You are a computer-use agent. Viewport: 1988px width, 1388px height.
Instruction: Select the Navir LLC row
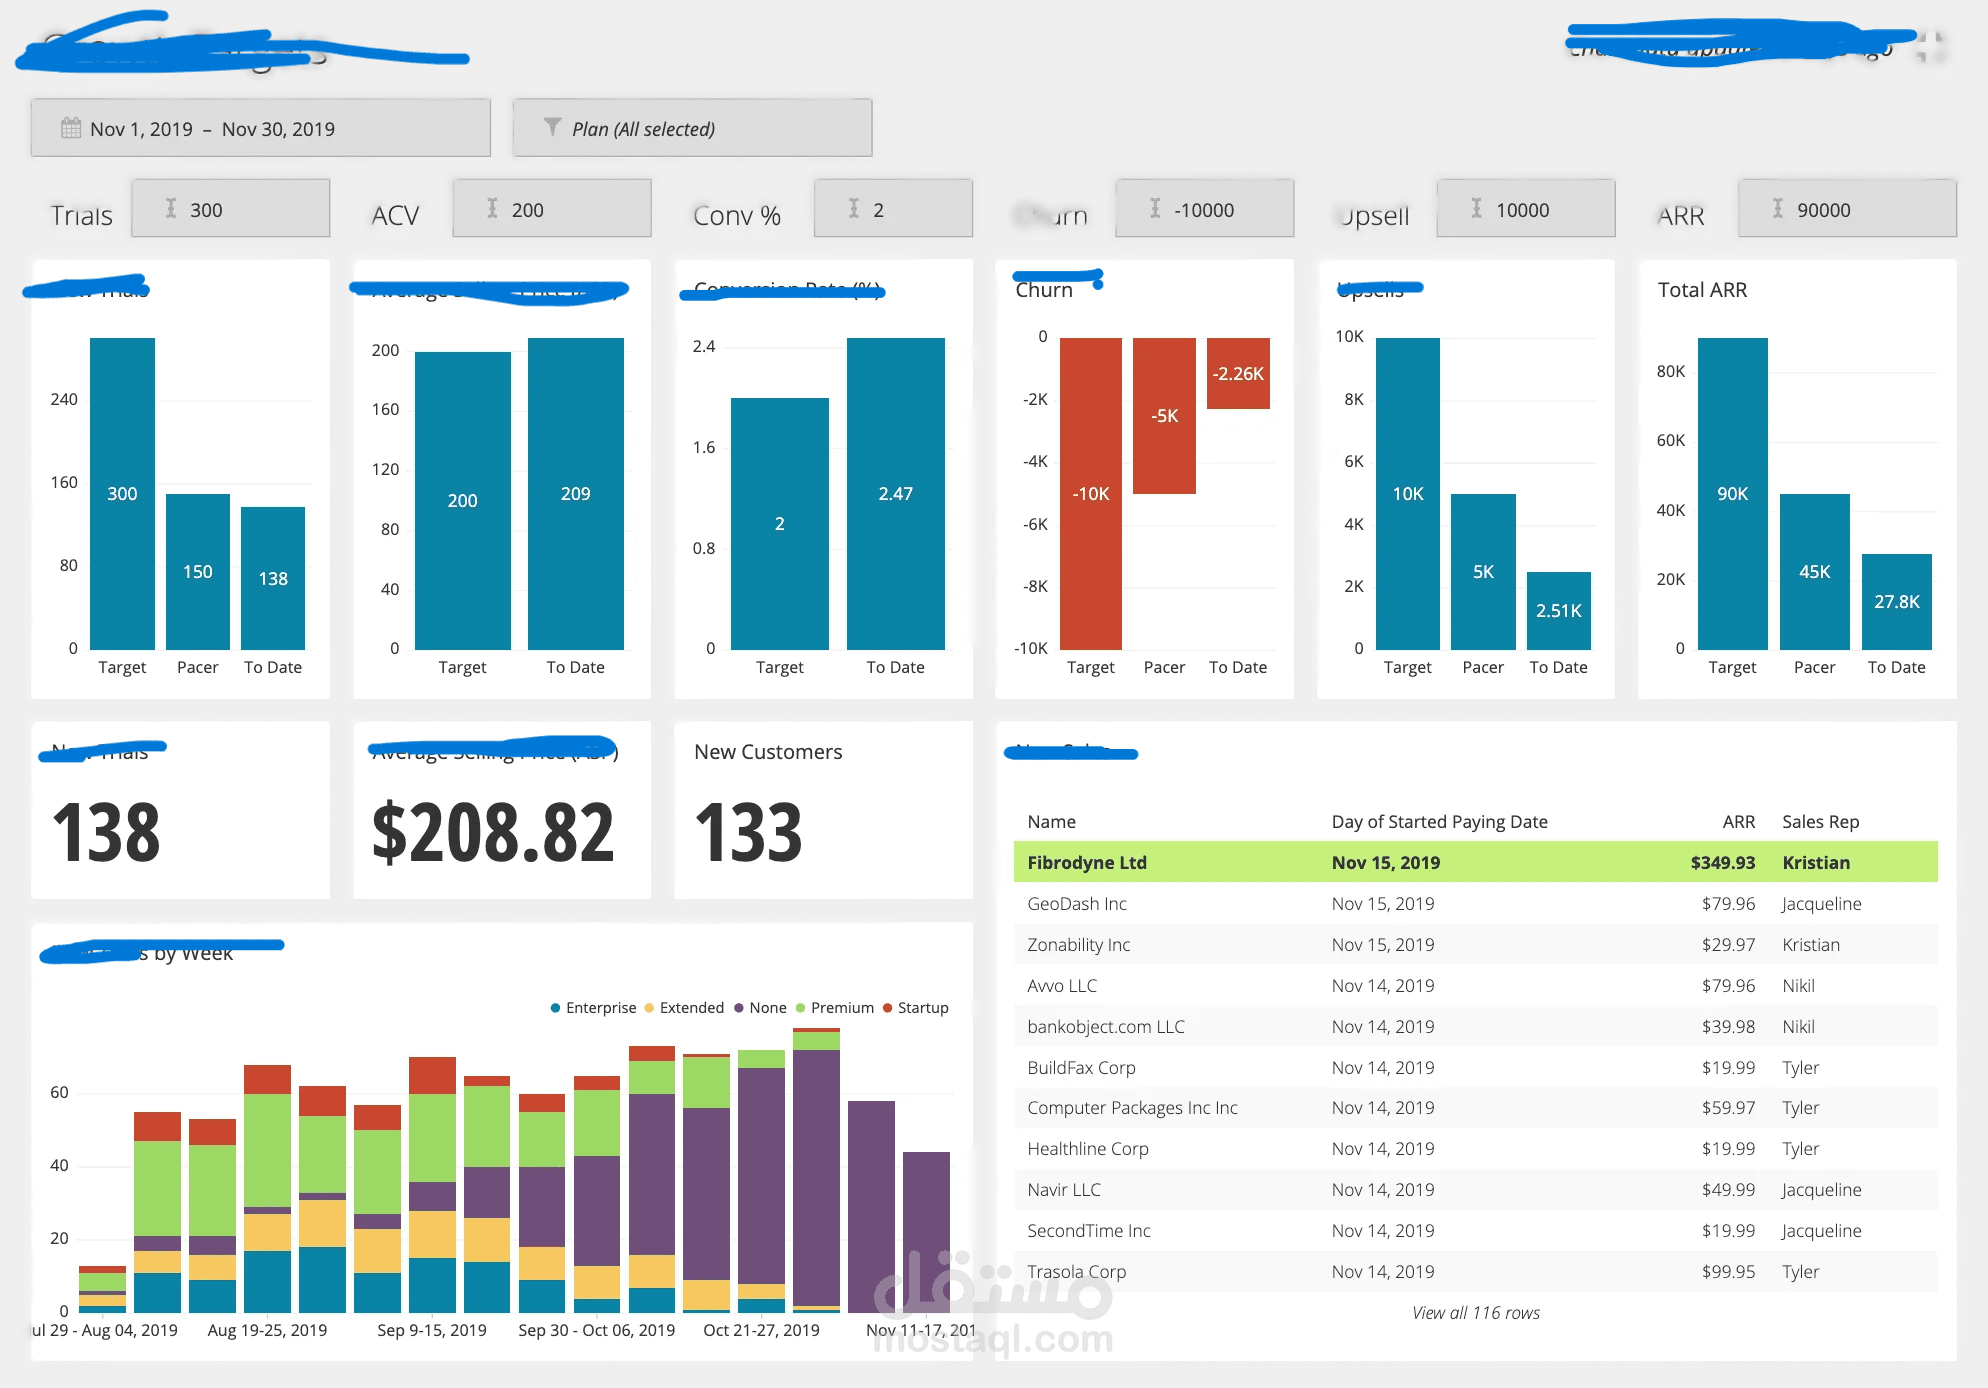click(1476, 1190)
